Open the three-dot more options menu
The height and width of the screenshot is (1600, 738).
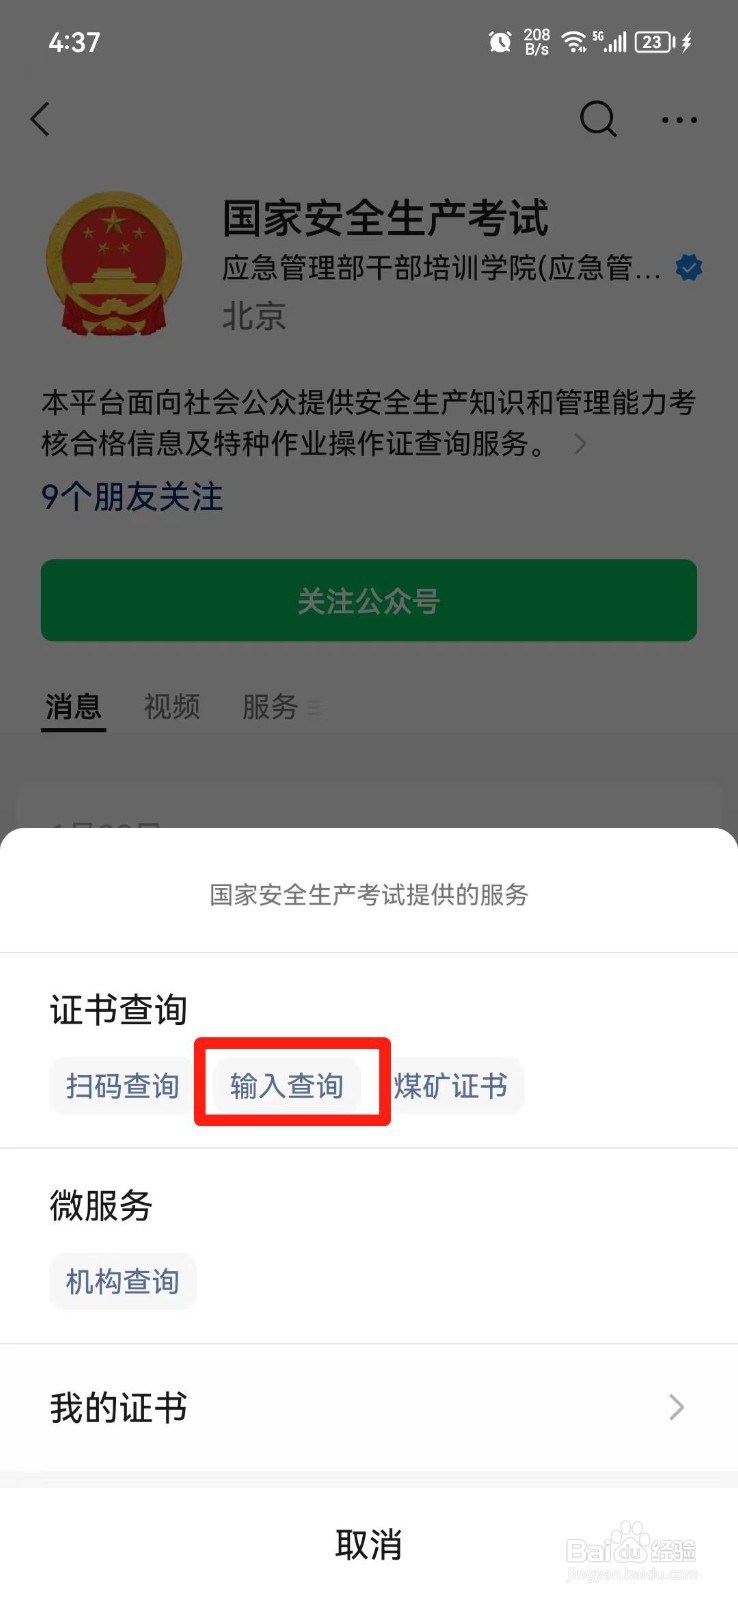pos(679,120)
